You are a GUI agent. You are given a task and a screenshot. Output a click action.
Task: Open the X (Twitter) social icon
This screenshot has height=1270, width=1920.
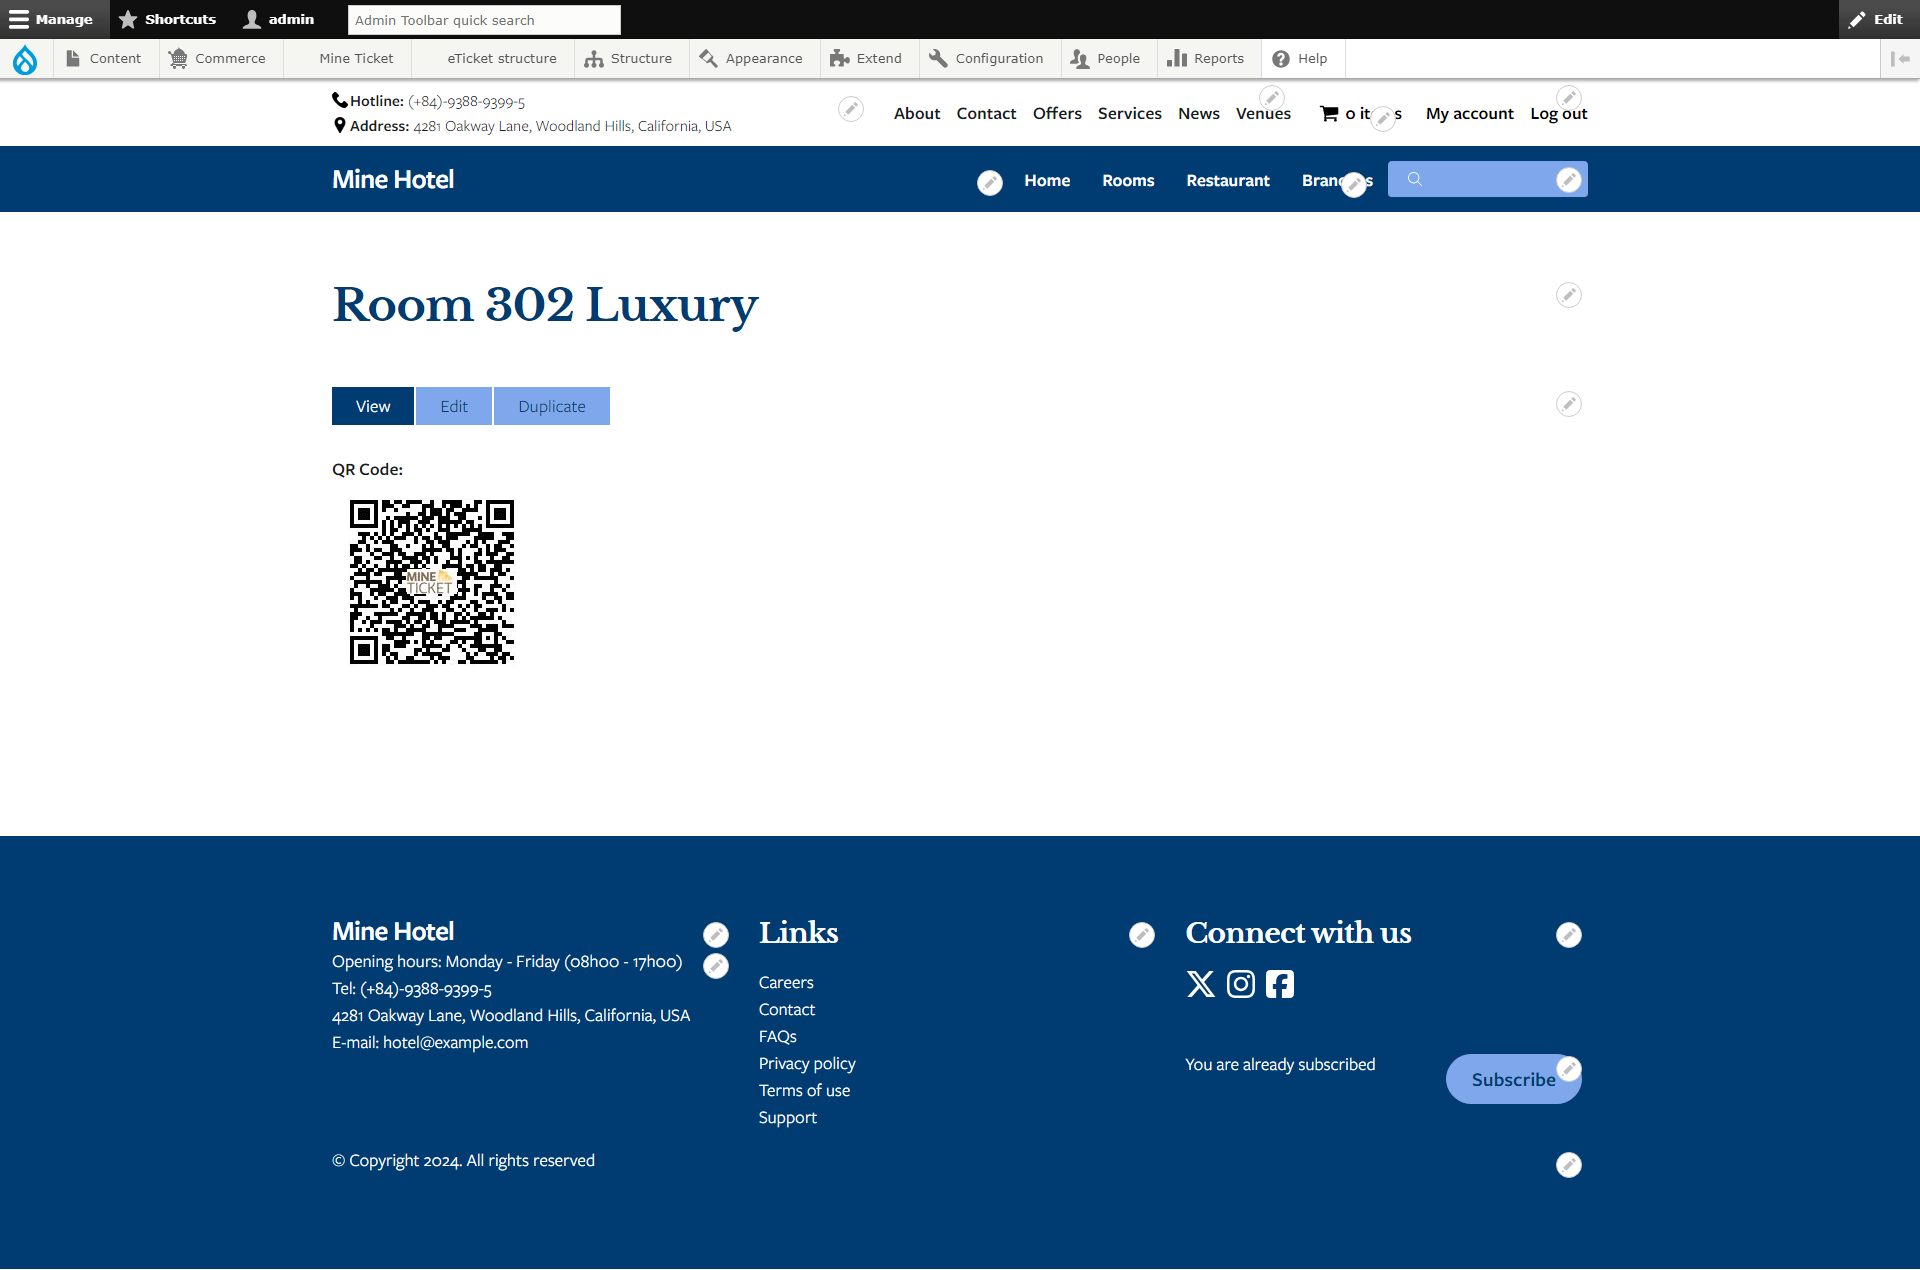pyautogui.click(x=1201, y=984)
